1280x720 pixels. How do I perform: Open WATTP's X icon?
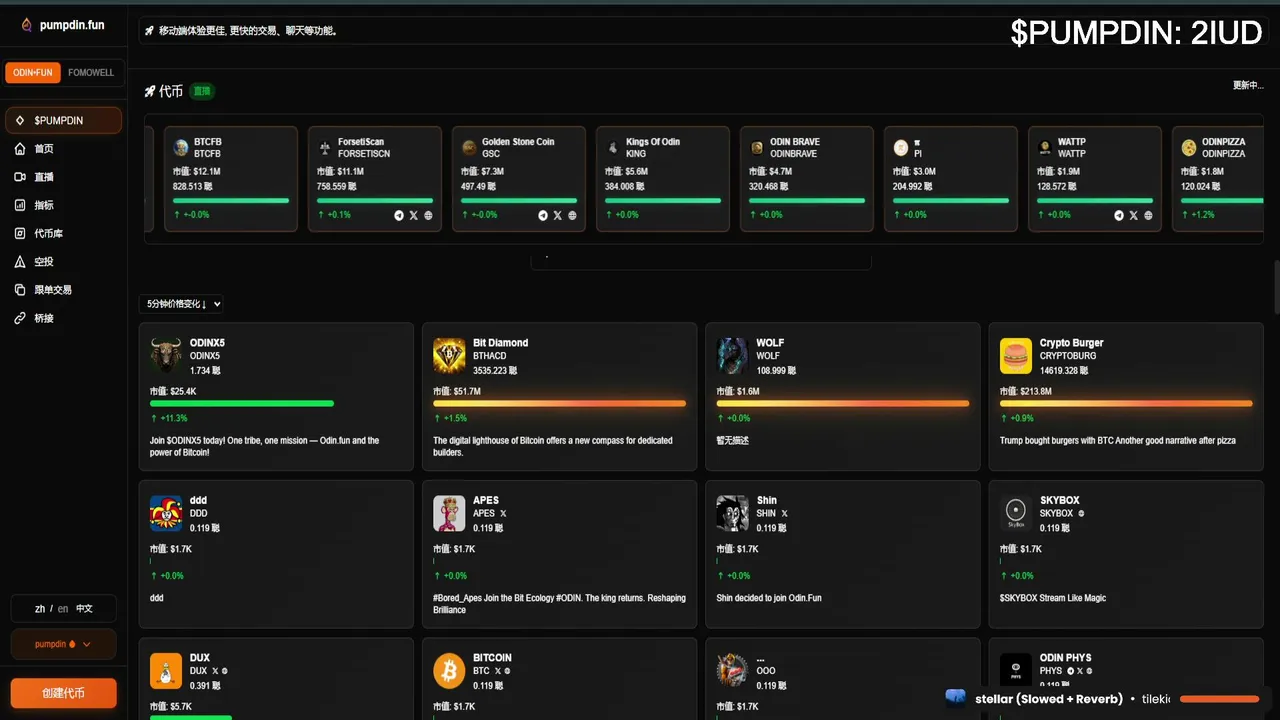click(x=1134, y=215)
